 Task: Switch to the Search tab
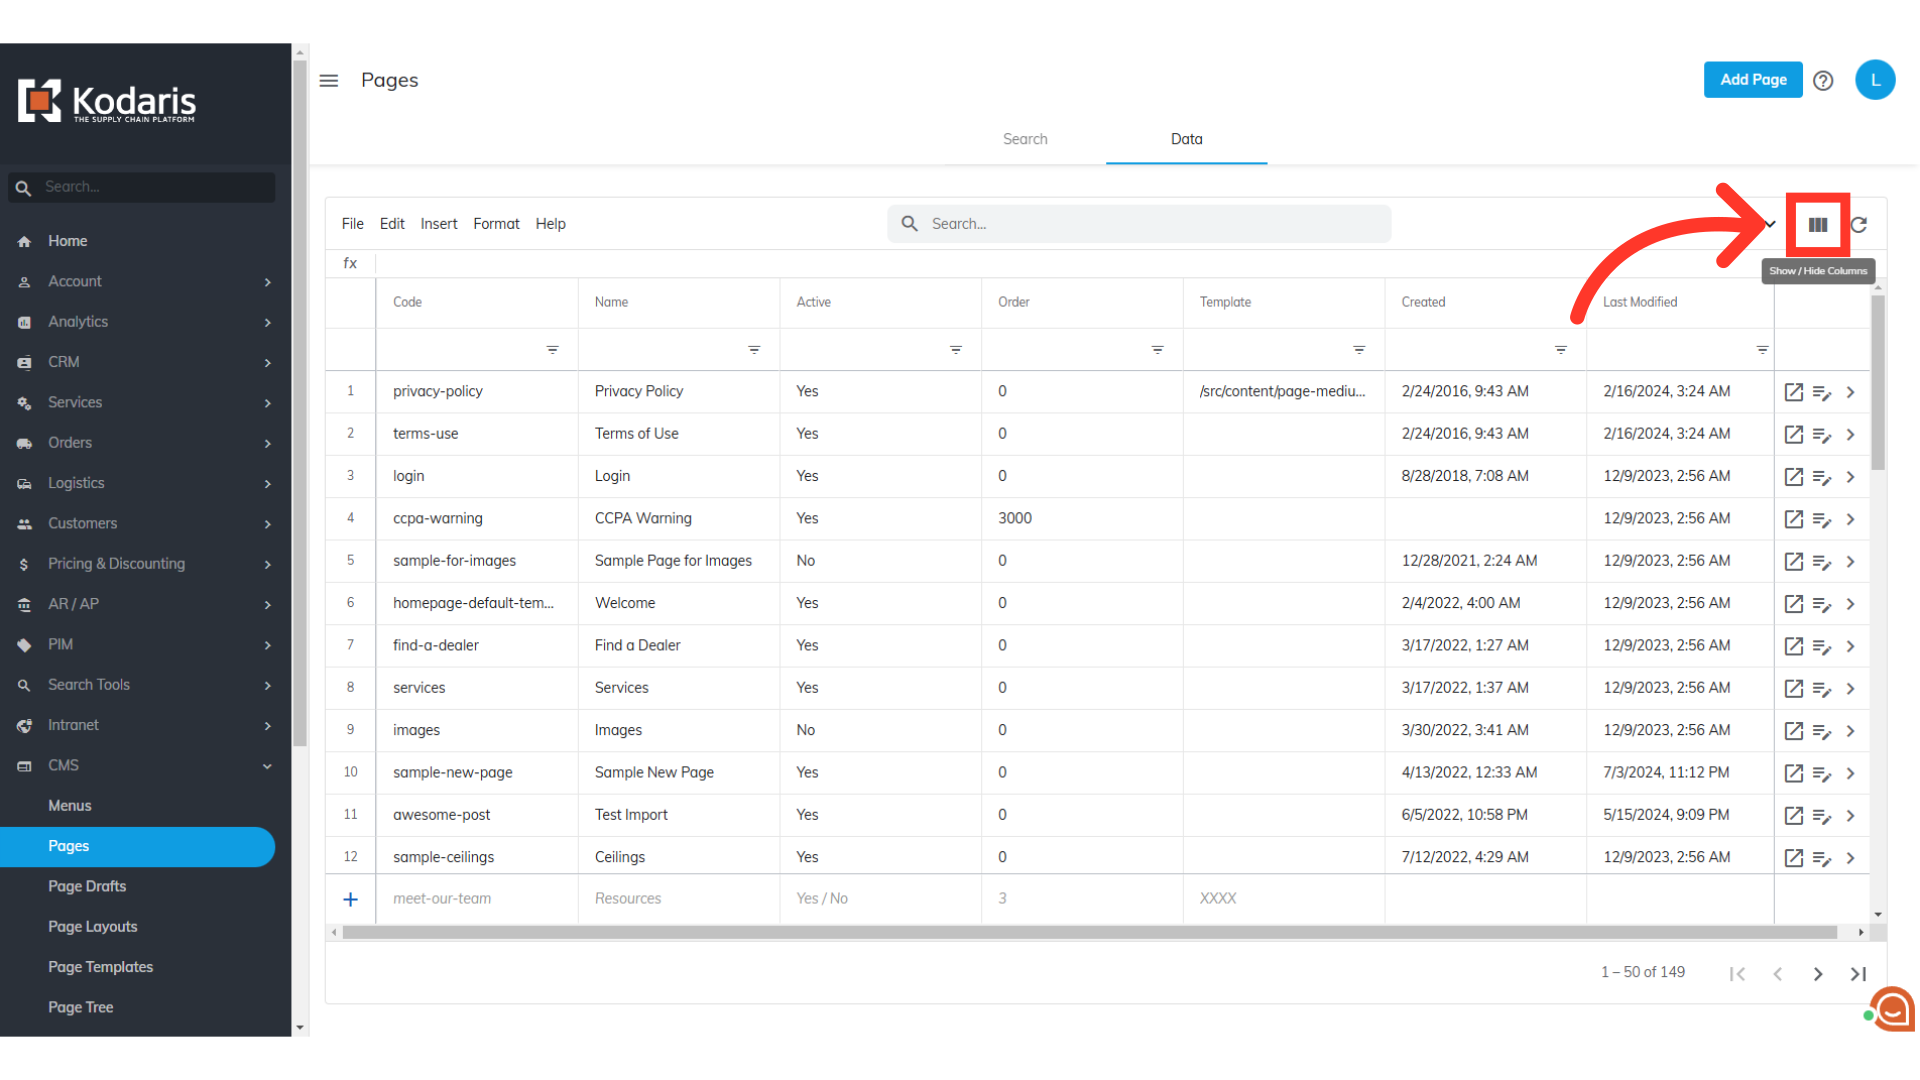[1025, 139]
